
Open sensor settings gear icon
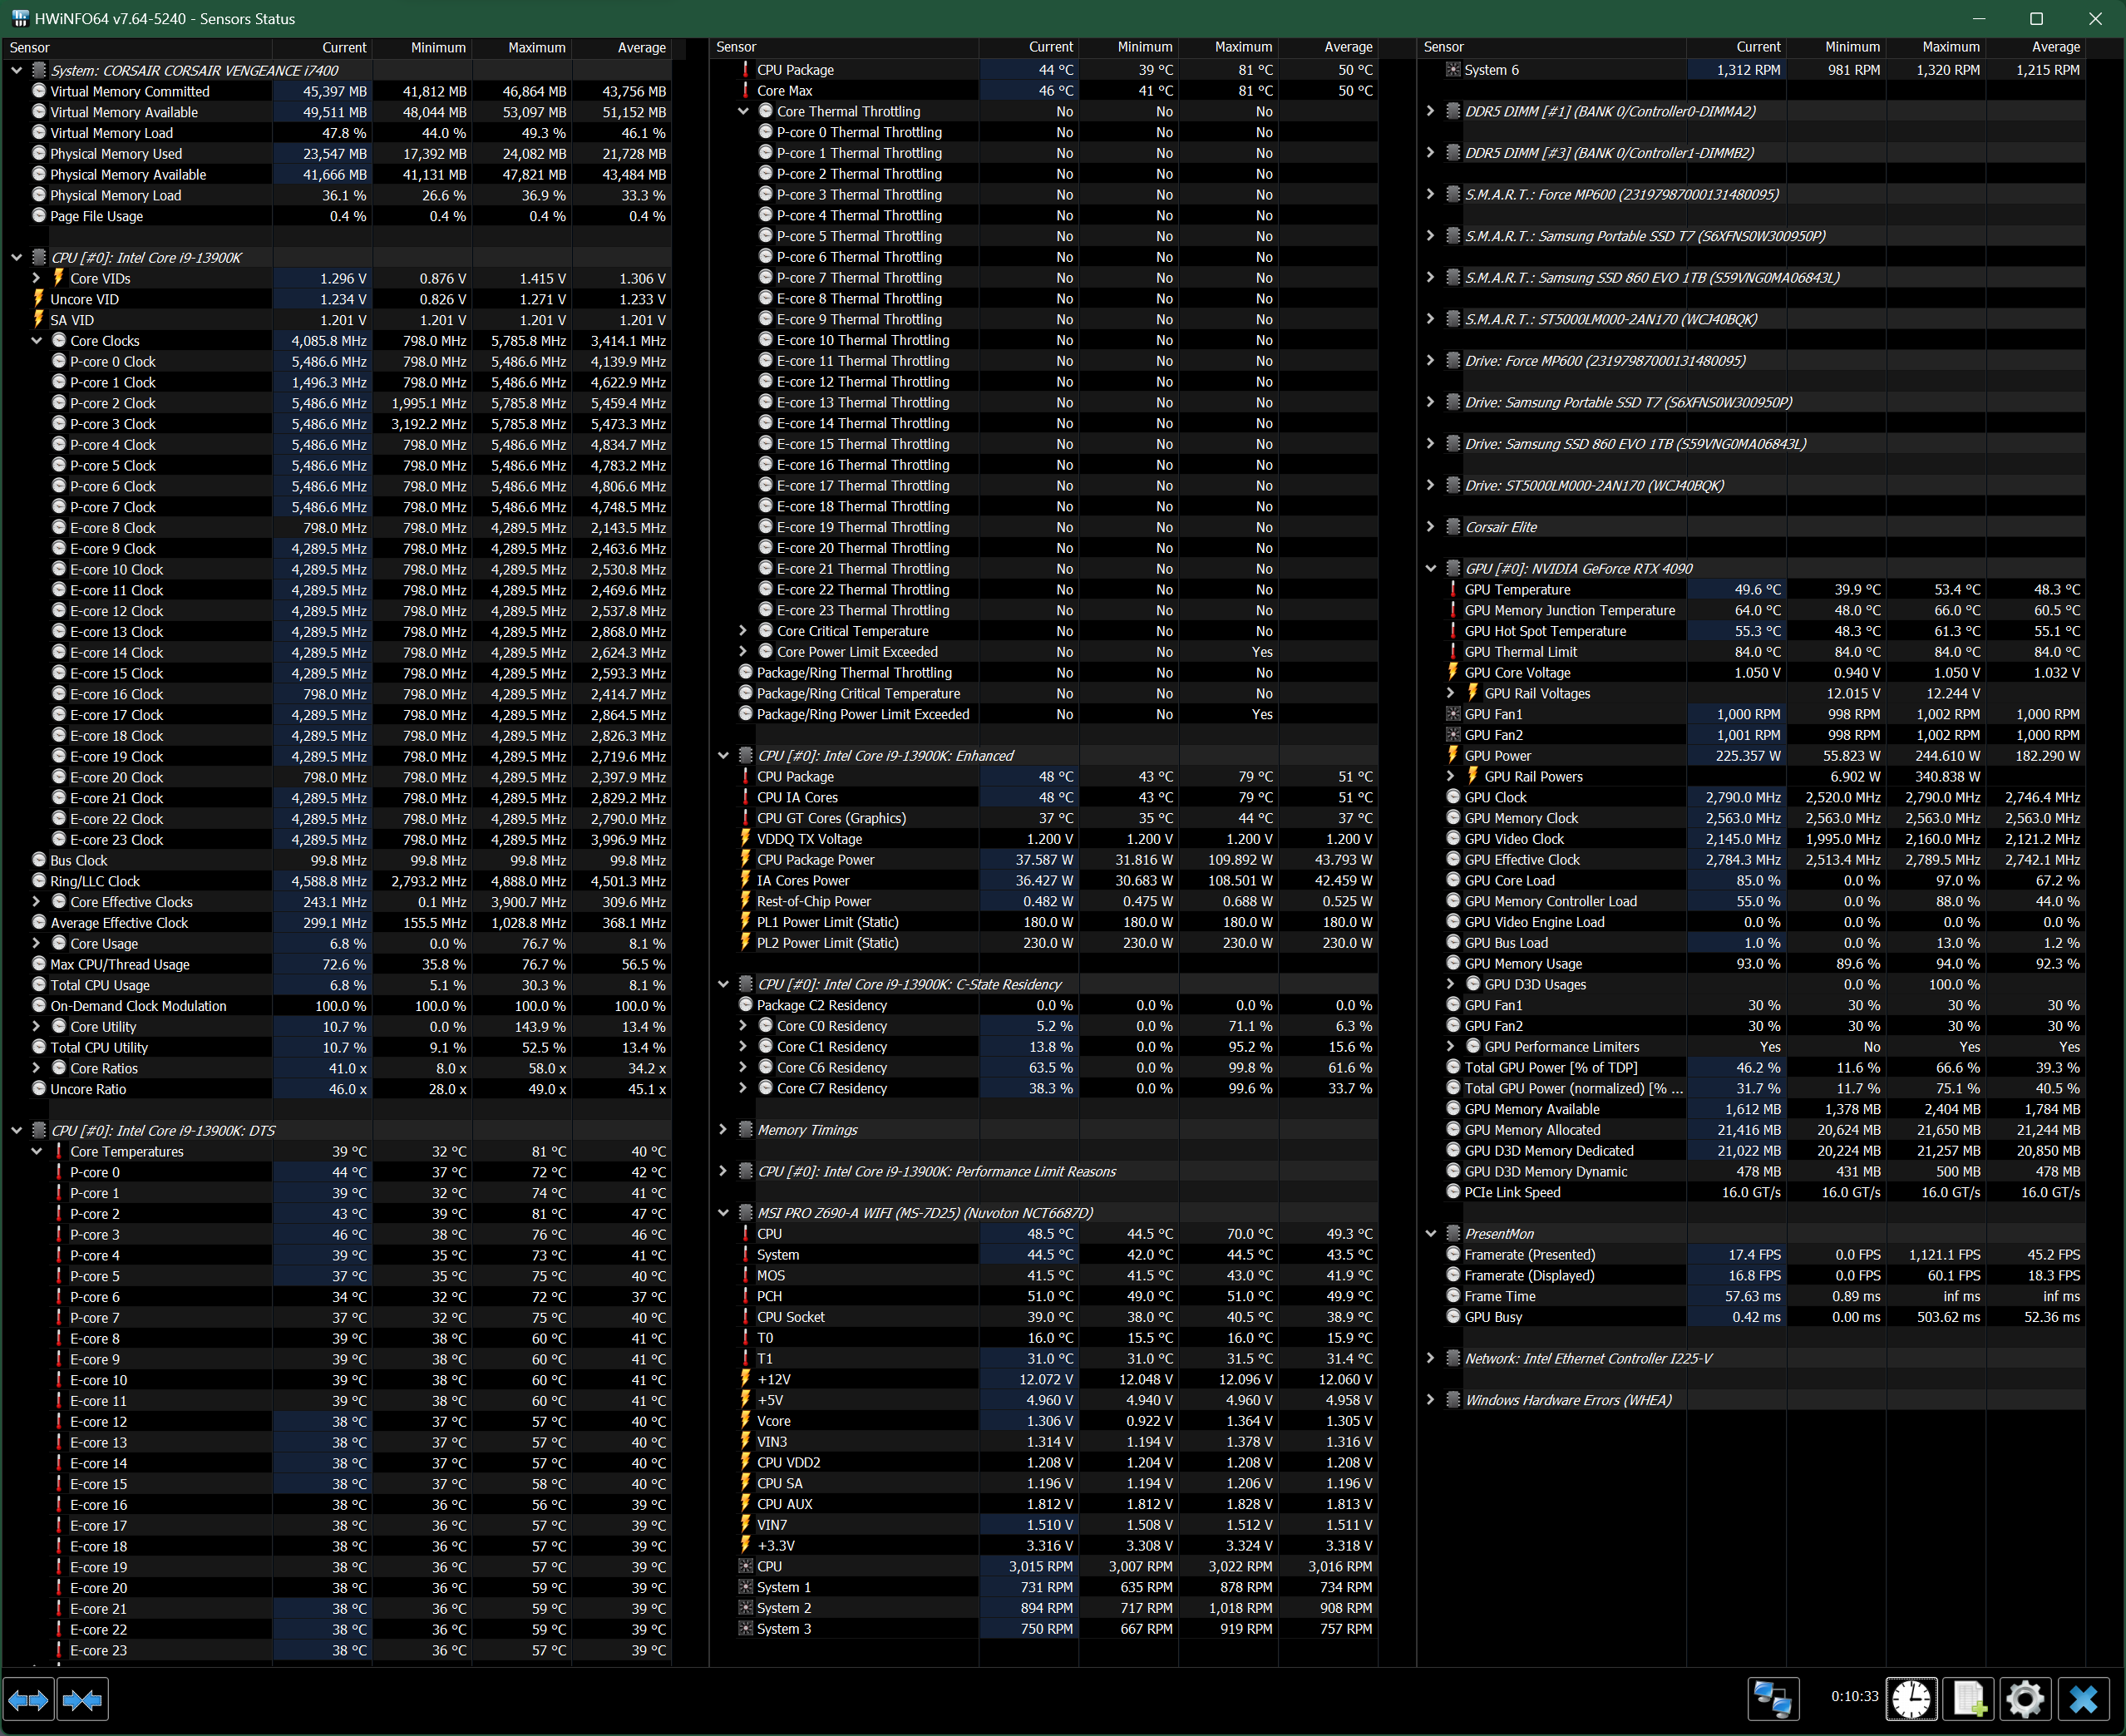coord(2025,1699)
